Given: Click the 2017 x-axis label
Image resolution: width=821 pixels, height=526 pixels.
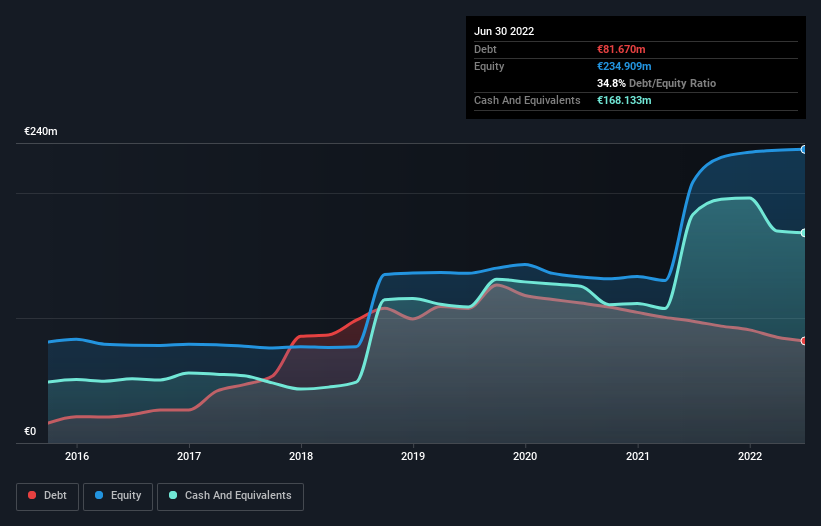Looking at the screenshot, I should [189, 456].
